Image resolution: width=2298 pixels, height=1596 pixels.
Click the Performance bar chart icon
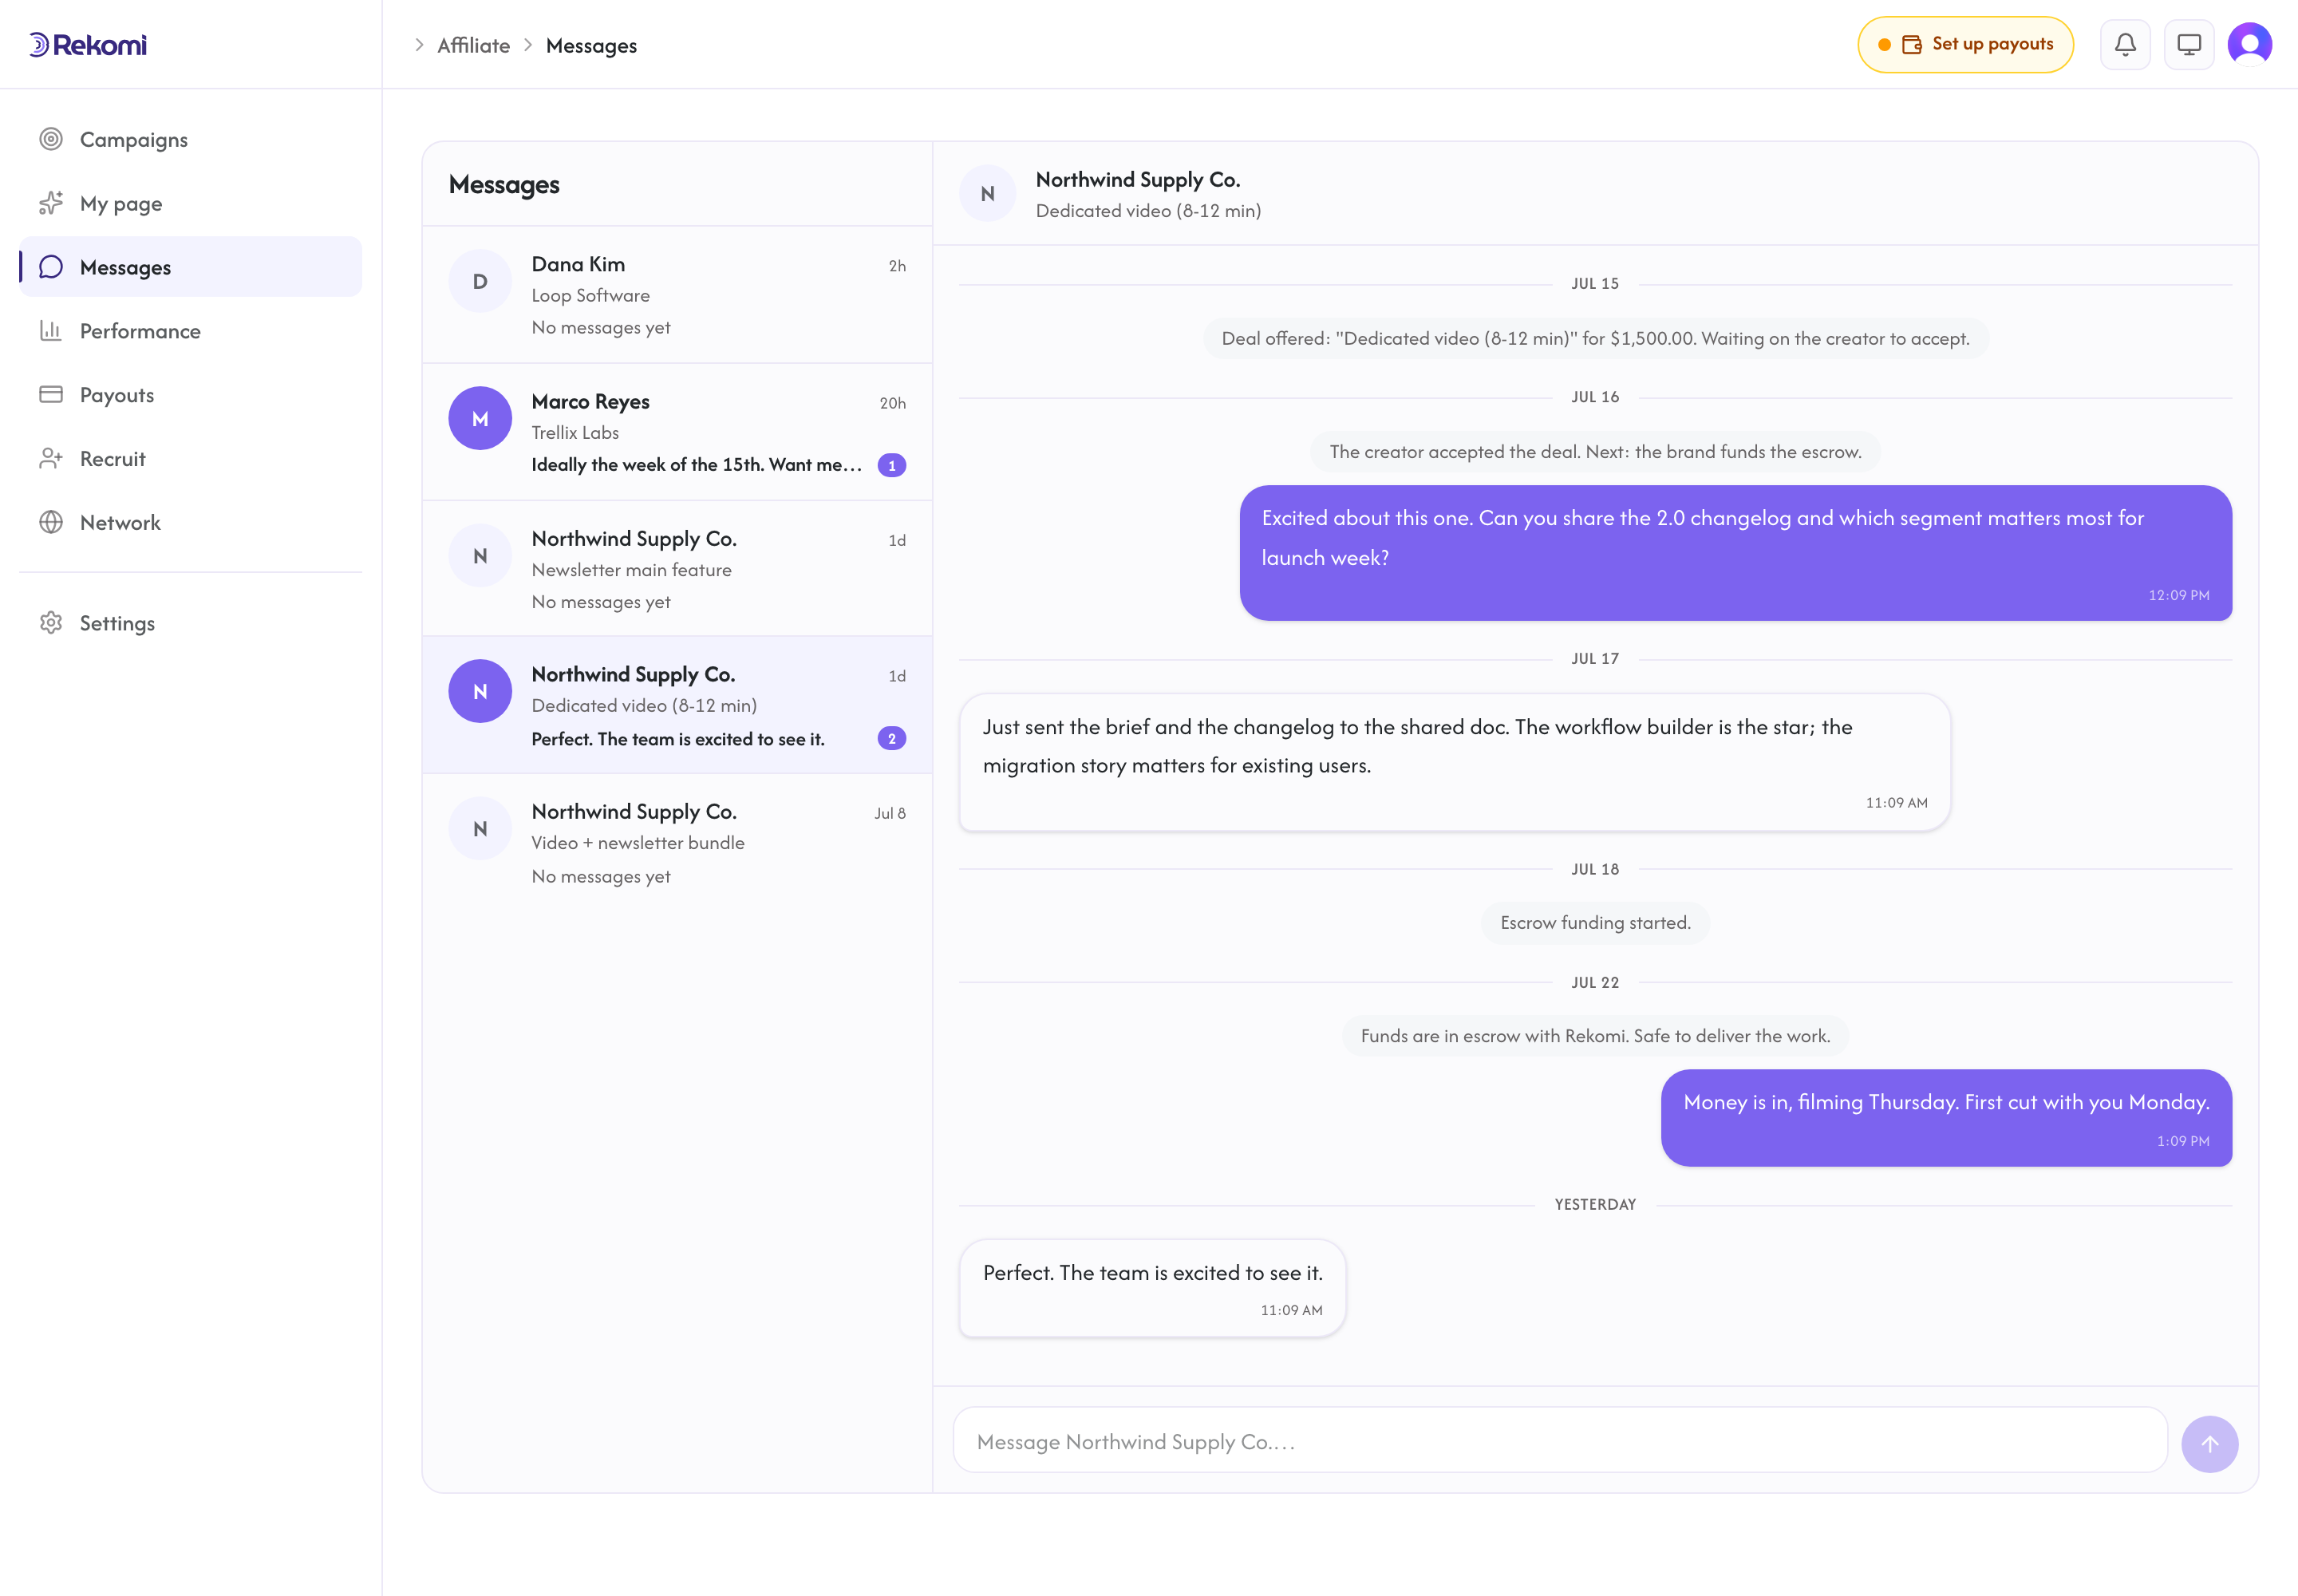tap(51, 330)
